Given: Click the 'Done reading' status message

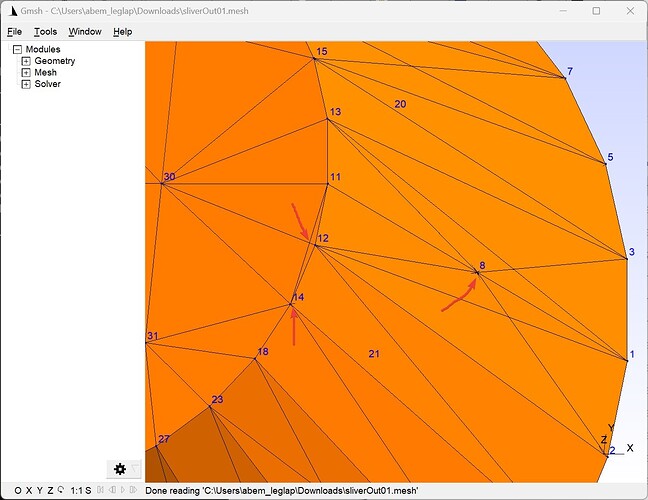Looking at the screenshot, I should 281,490.
